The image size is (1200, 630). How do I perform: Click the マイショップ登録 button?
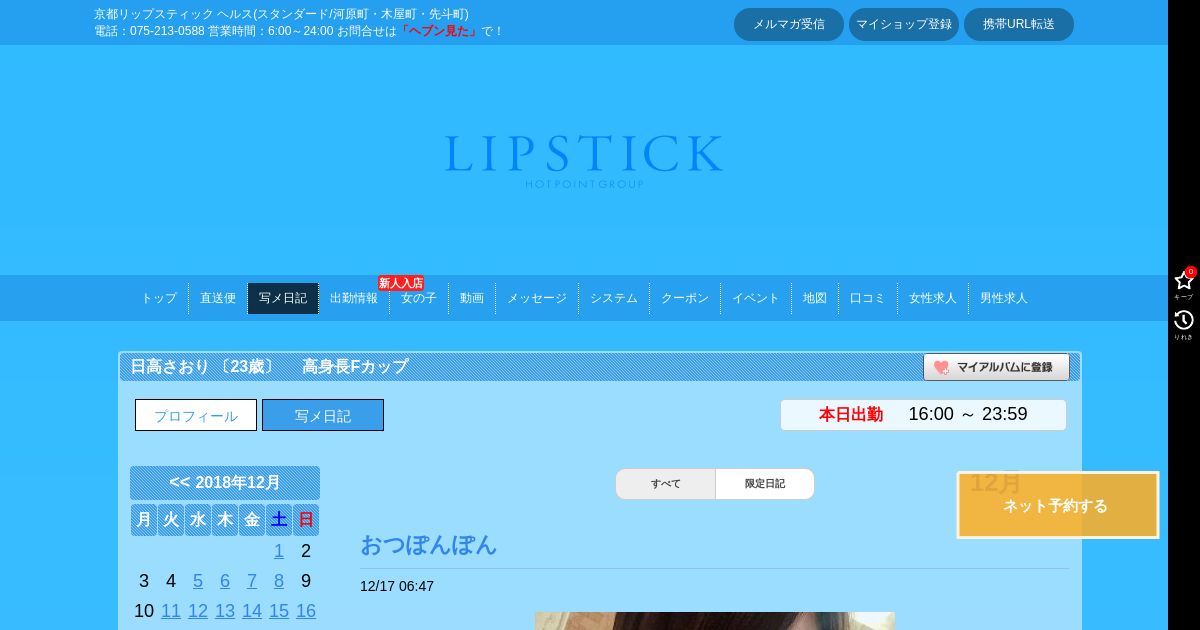pyautogui.click(x=904, y=24)
